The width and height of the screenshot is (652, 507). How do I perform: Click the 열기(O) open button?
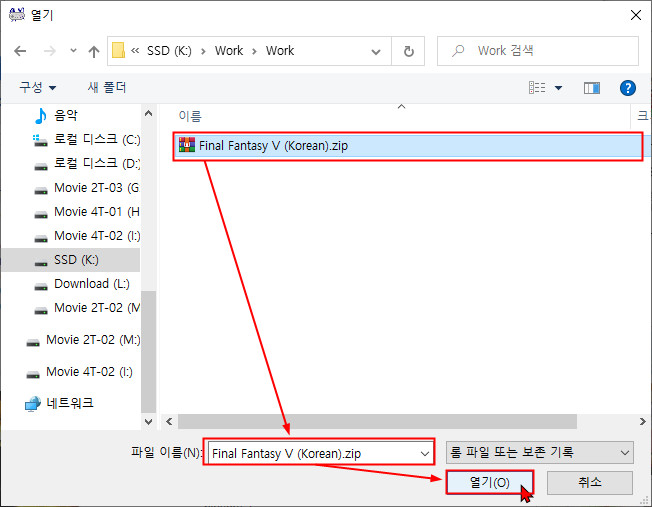[x=489, y=482]
